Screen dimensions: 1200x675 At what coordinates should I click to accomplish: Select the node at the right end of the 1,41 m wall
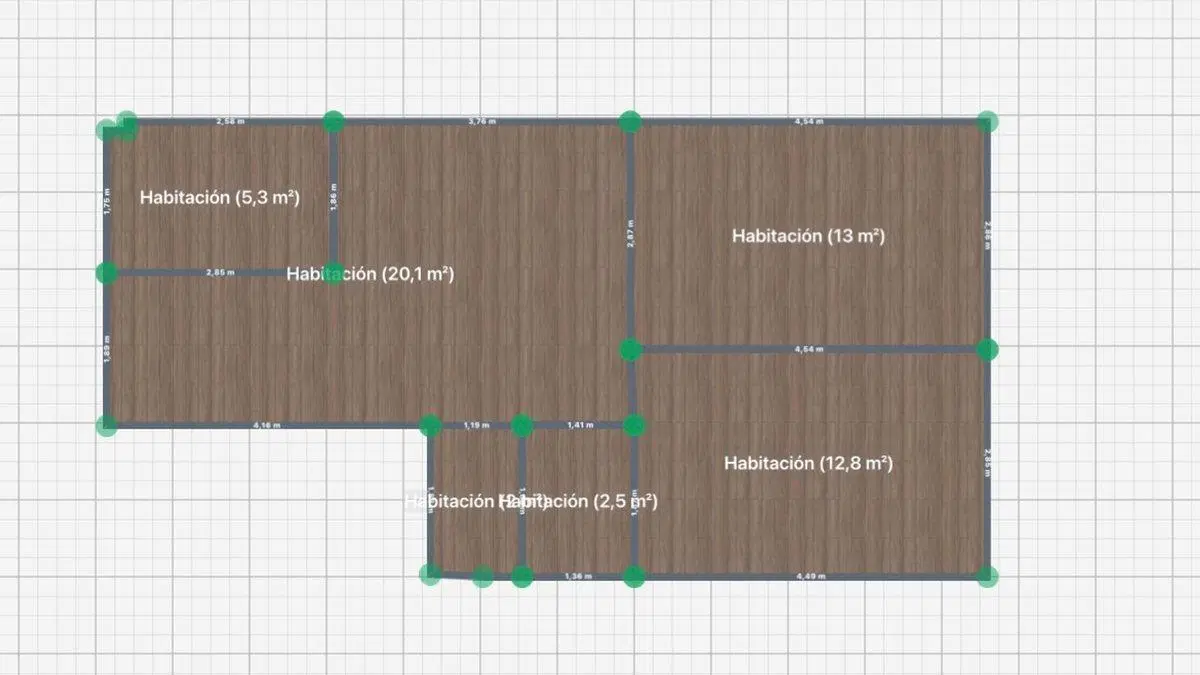pyautogui.click(x=634, y=426)
